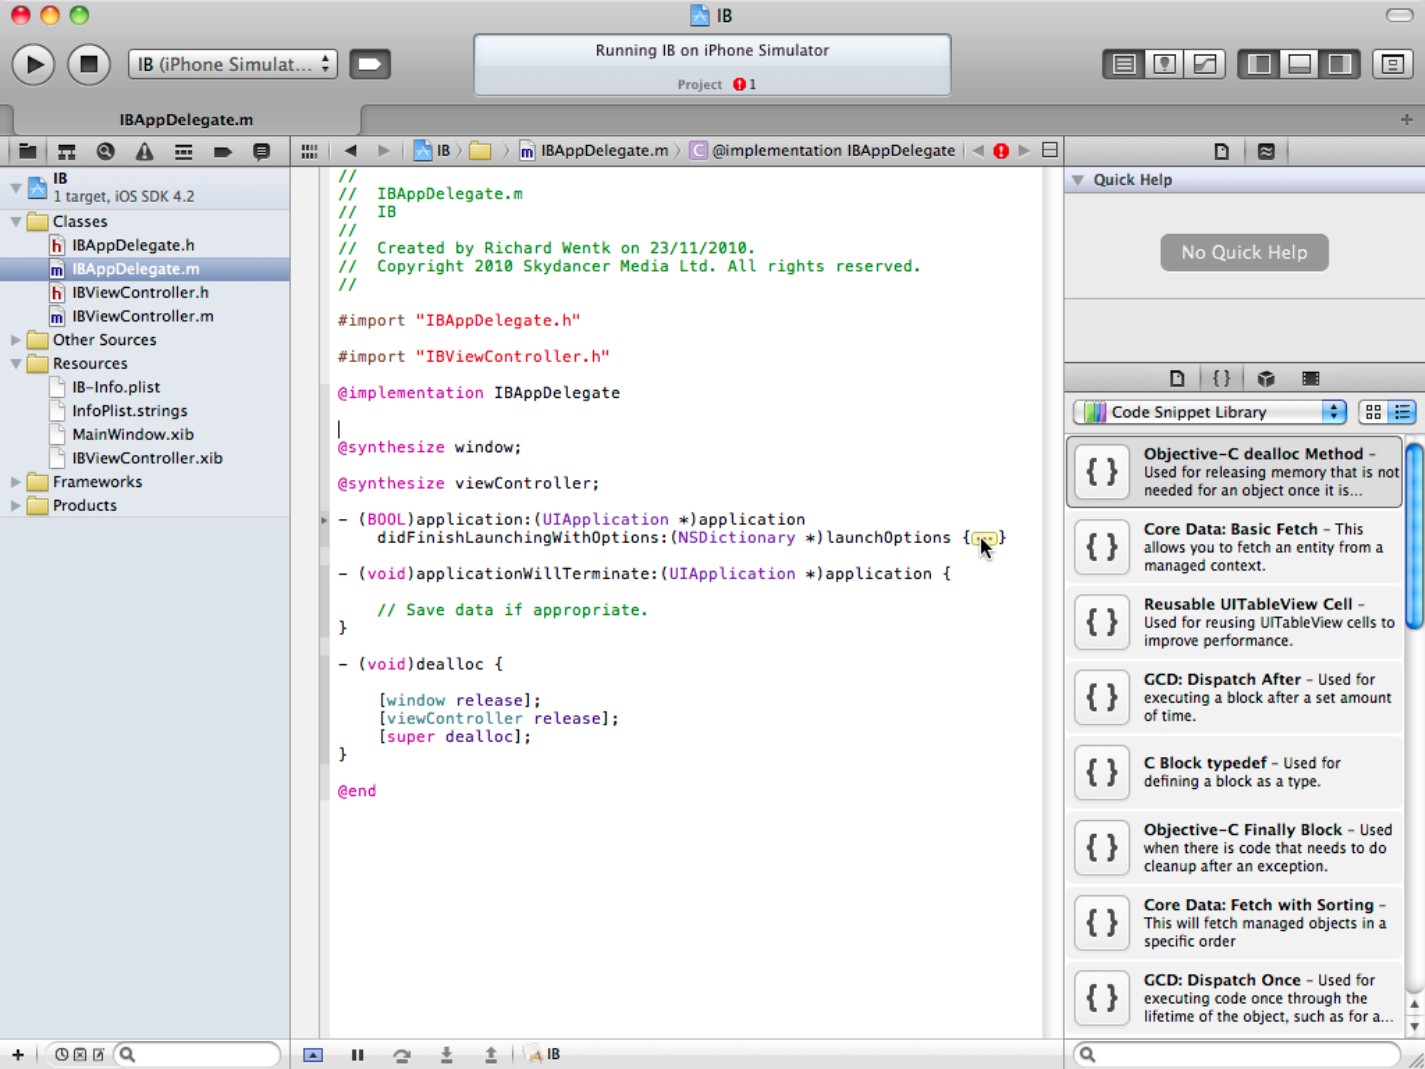Select the GCD: Dispatch After snippet
The width and height of the screenshot is (1425, 1069).
[x=1235, y=697]
